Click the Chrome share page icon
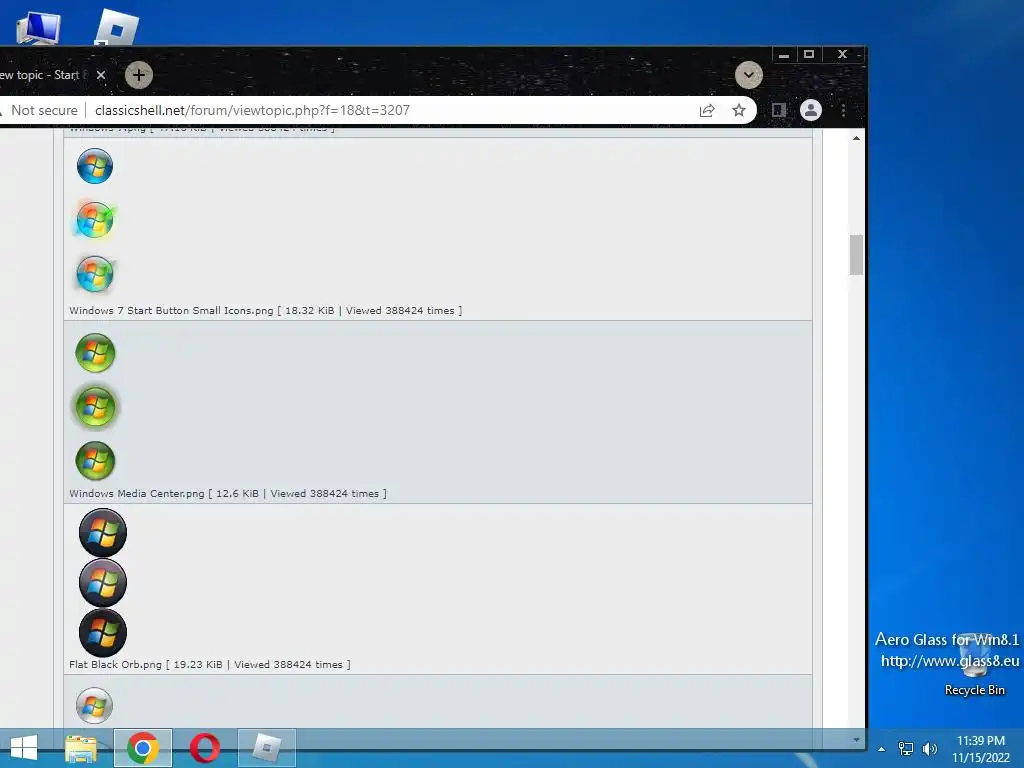 coord(707,110)
